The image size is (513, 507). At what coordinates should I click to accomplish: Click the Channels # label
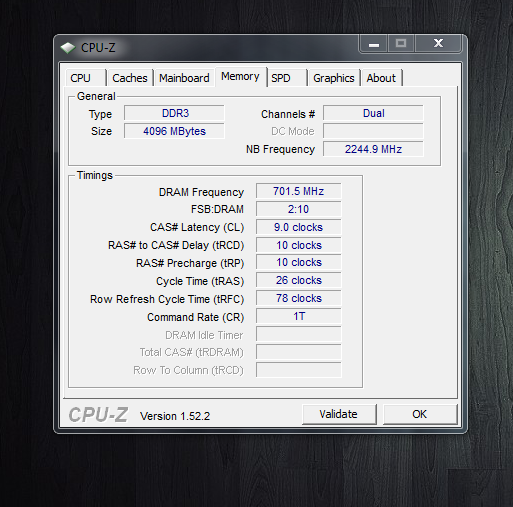[288, 114]
